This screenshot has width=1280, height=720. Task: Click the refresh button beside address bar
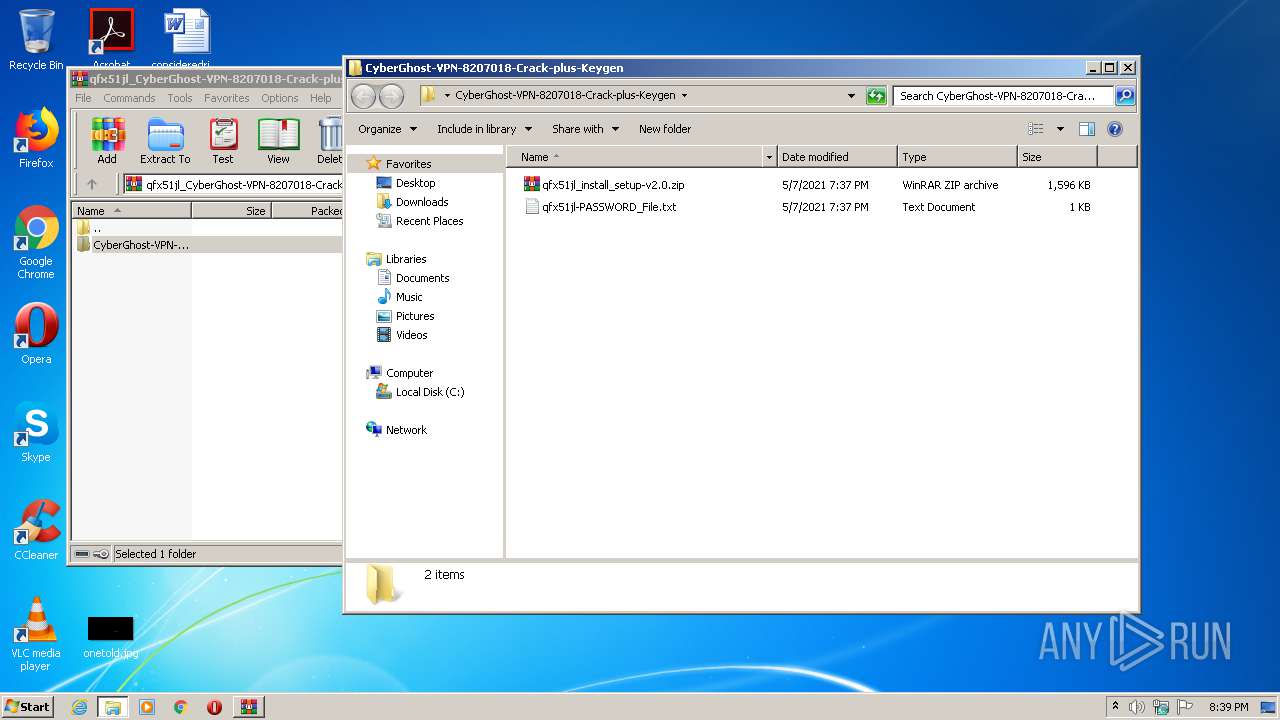point(876,96)
